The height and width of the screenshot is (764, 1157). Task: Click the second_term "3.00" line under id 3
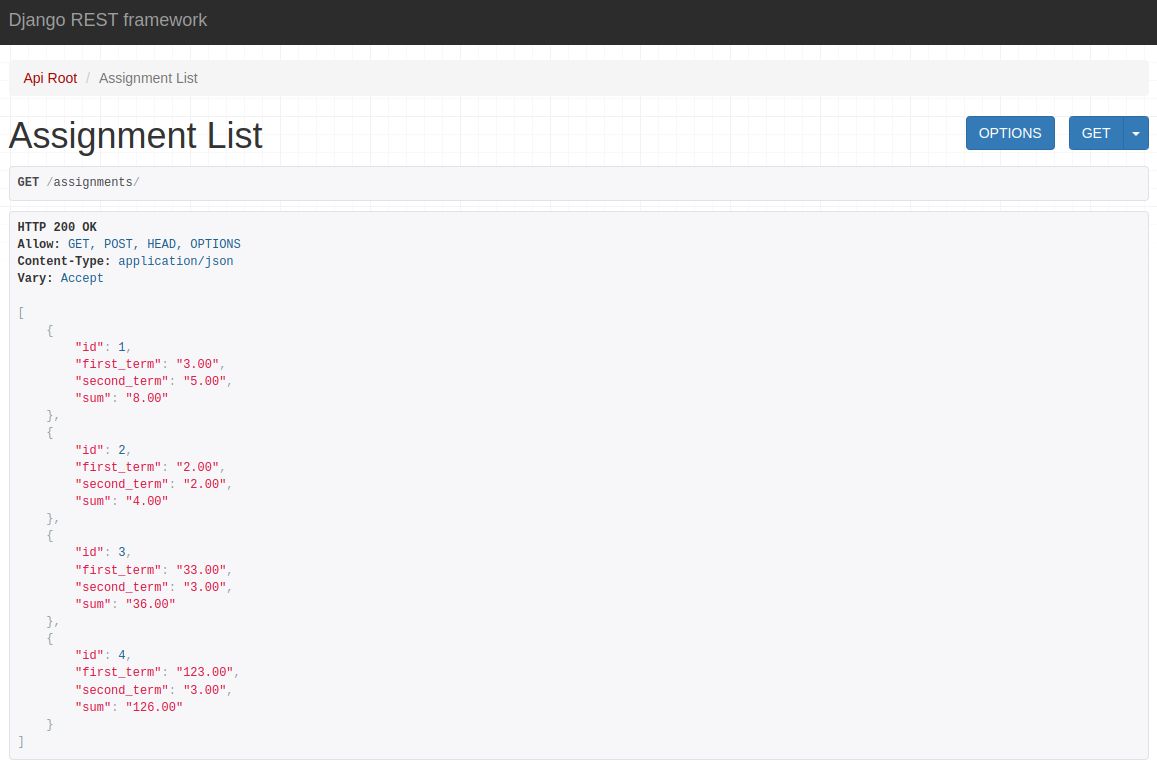click(153, 587)
